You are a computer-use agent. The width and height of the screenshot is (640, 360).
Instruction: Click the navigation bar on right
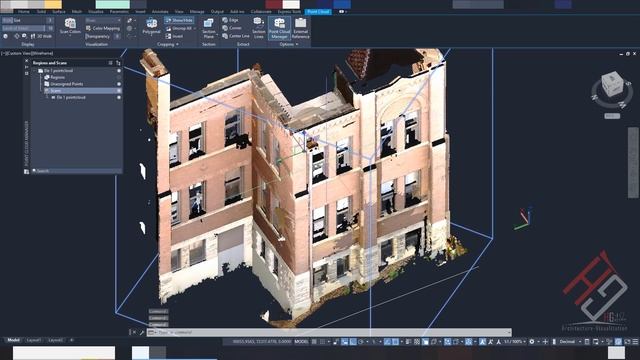pyautogui.click(x=633, y=162)
